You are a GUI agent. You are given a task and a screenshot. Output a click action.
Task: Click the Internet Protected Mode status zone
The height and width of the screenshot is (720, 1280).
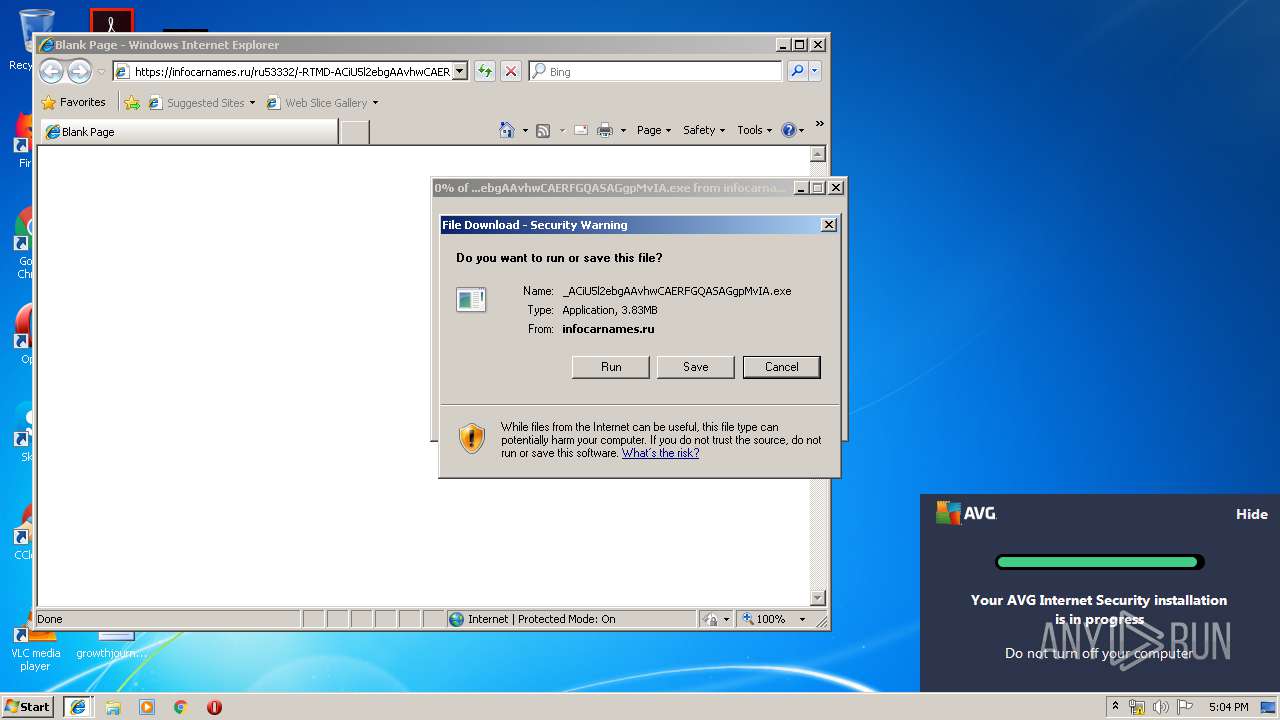pos(571,619)
